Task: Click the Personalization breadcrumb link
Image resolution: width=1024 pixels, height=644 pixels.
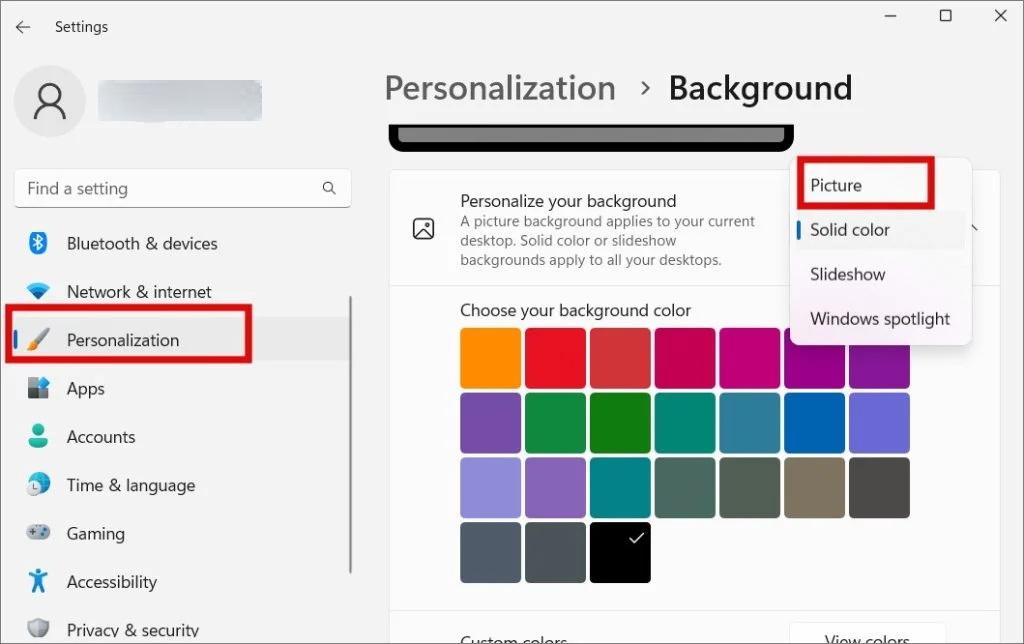Action: (500, 88)
